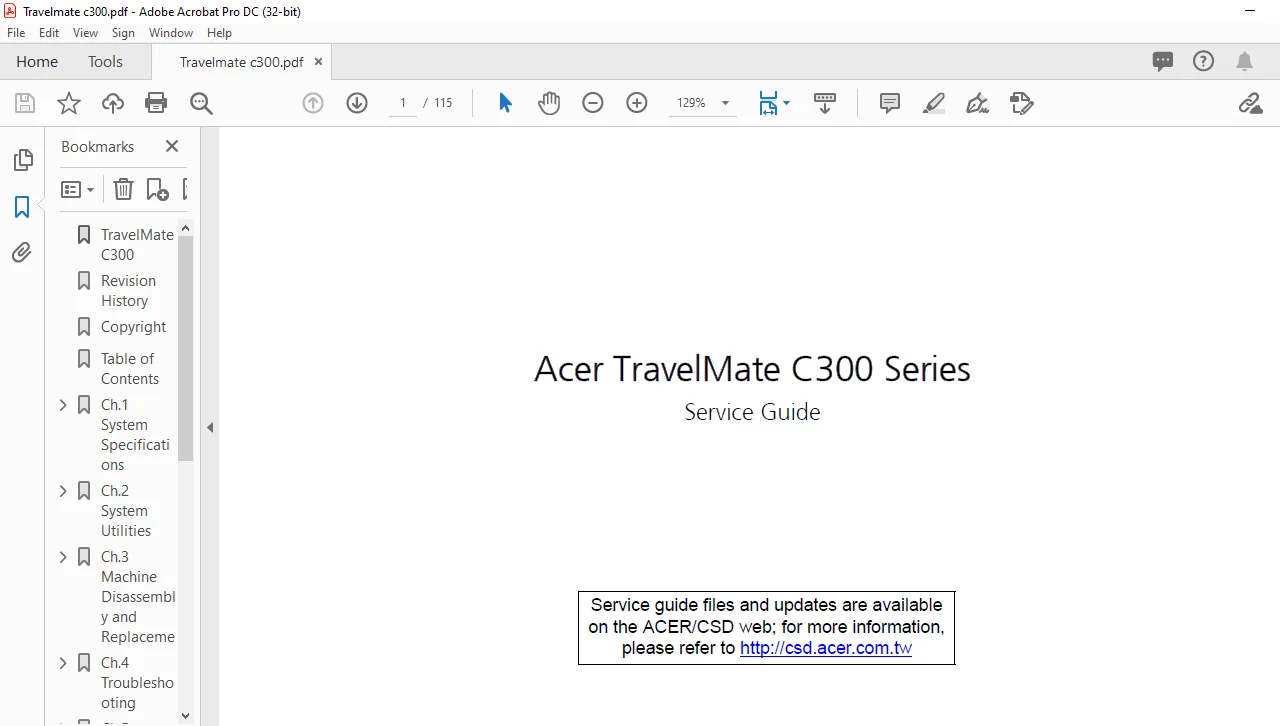The width and height of the screenshot is (1280, 726).
Task: Go to Revision History bookmark
Action: (x=128, y=290)
